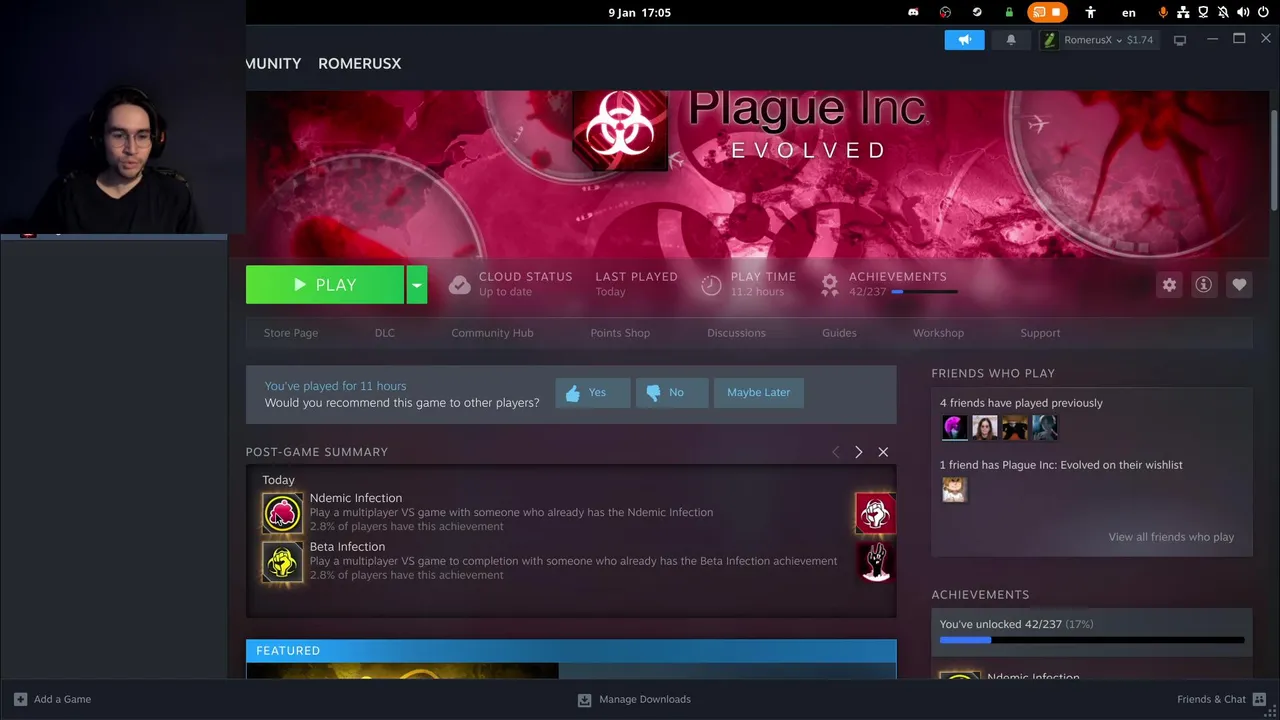Open the Discussions tab
The width and height of the screenshot is (1280, 720).
[736, 333]
